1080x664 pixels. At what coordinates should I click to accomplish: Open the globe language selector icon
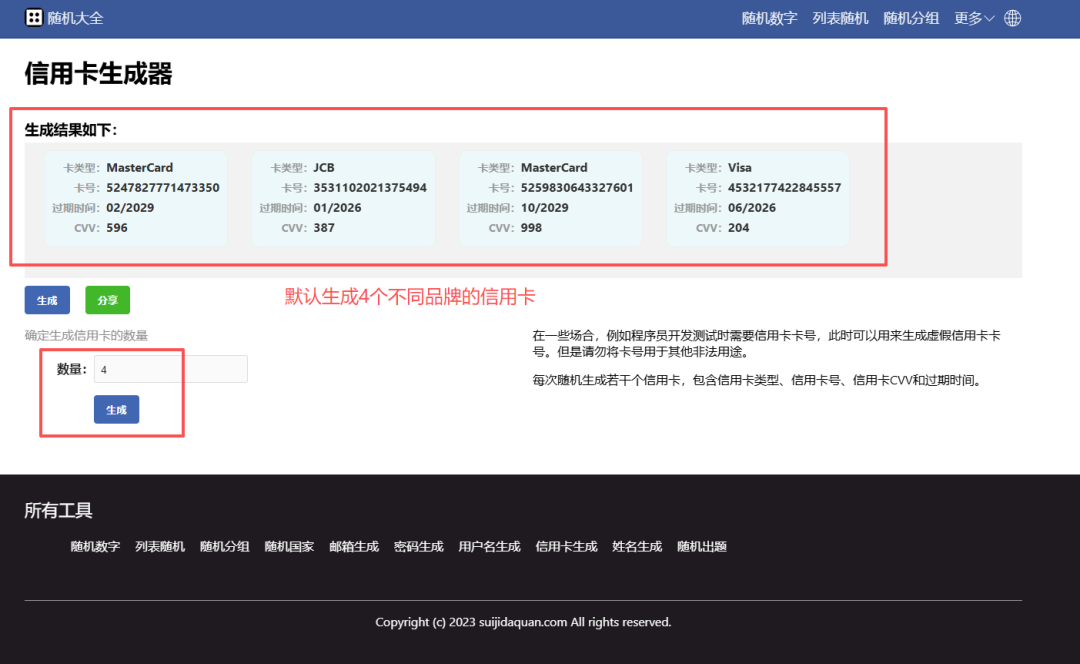[1012, 18]
